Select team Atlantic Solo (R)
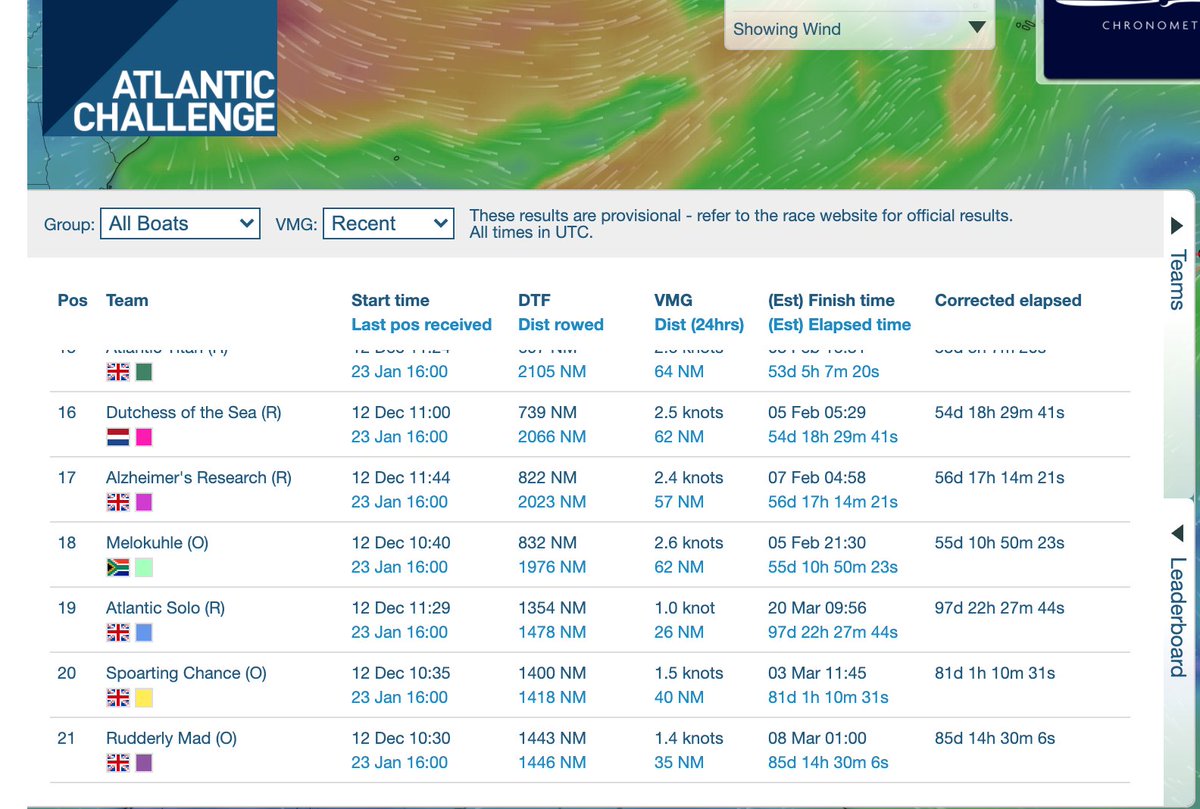This screenshot has height=809, width=1200. click(167, 607)
